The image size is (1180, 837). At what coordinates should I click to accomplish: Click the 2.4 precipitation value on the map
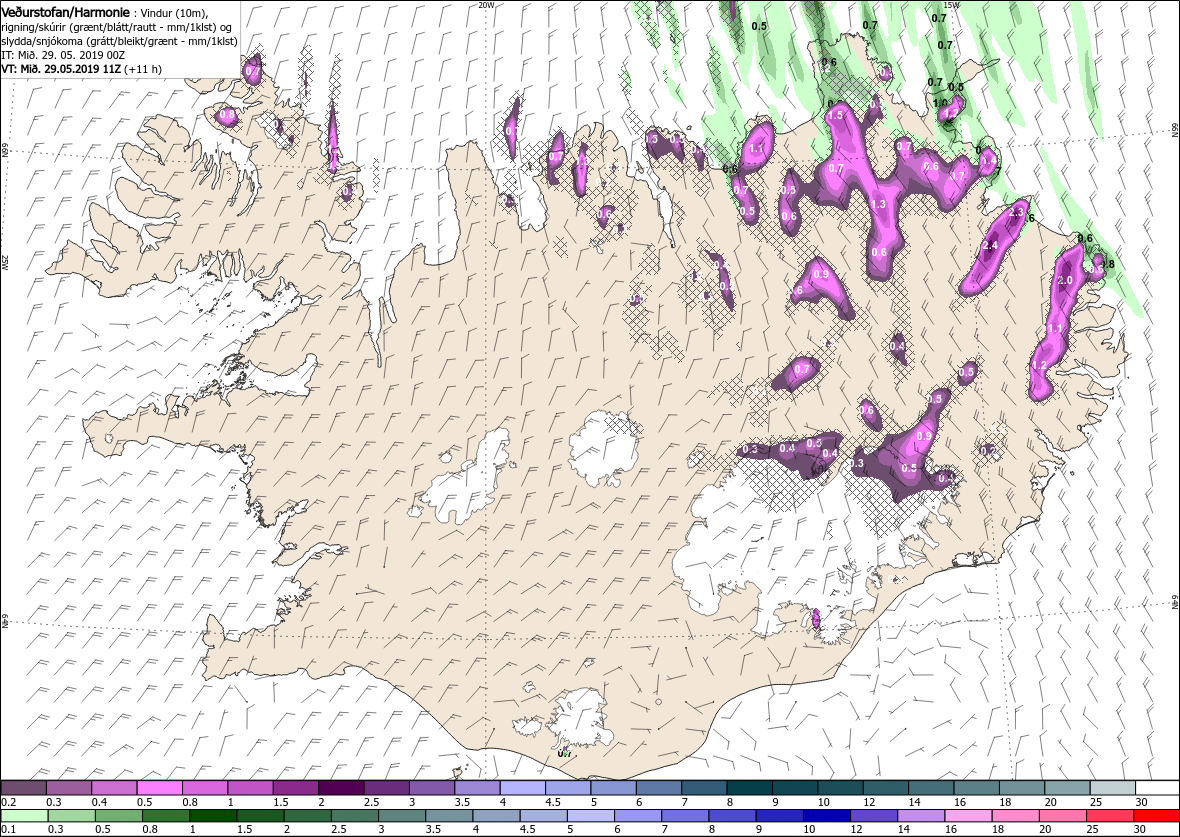coord(990,245)
